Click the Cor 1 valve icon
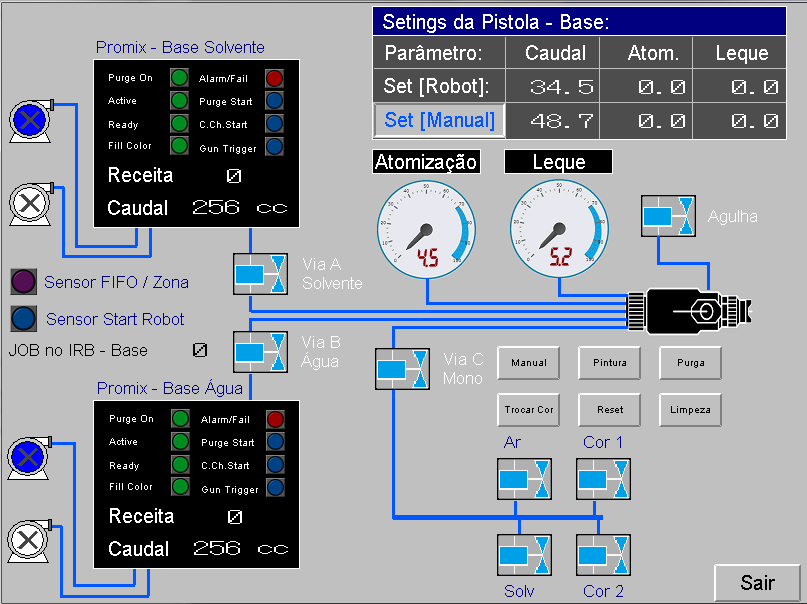The width and height of the screenshot is (807, 604). [603, 478]
